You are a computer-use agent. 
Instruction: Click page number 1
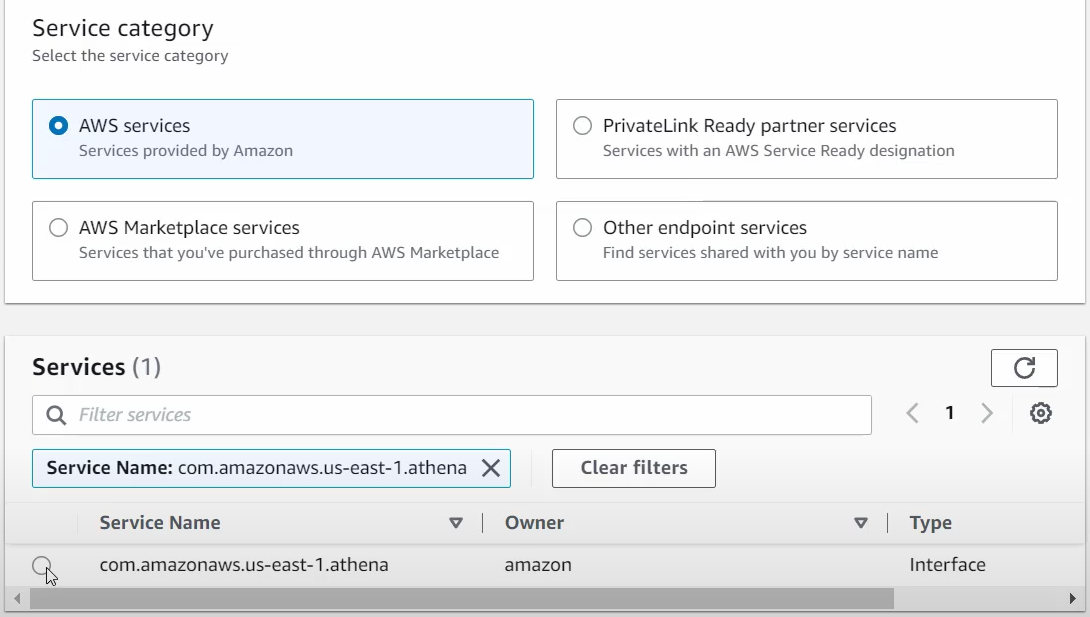(950, 413)
